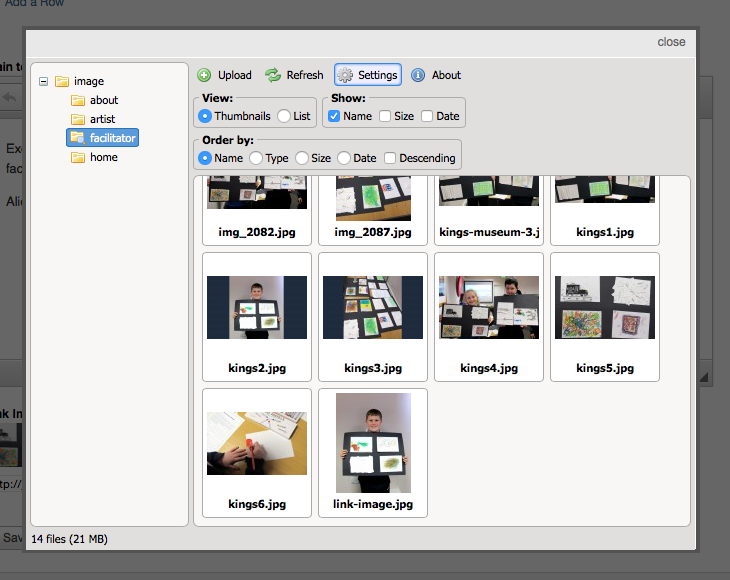Click the kings6.jpg file name
Viewport: 730px width, 580px height.
pyautogui.click(x=257, y=504)
